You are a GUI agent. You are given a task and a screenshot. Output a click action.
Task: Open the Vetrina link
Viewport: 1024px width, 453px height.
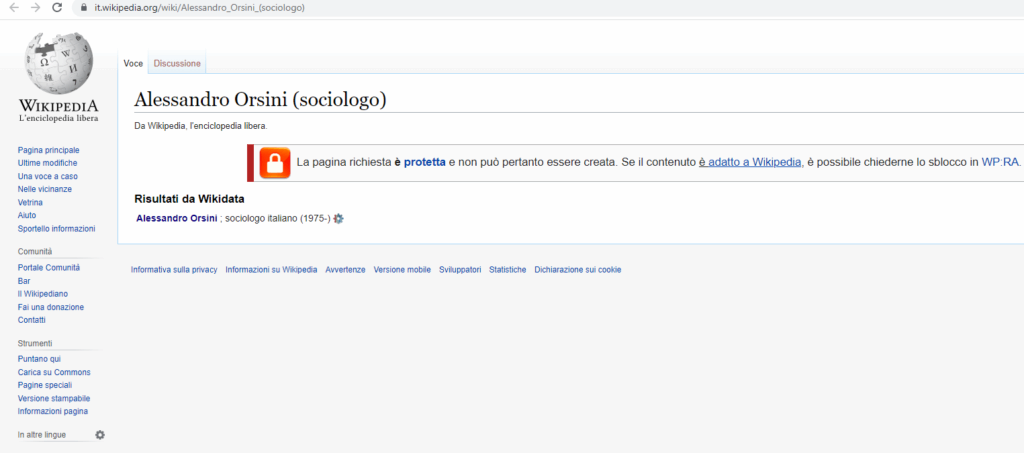[30, 202]
